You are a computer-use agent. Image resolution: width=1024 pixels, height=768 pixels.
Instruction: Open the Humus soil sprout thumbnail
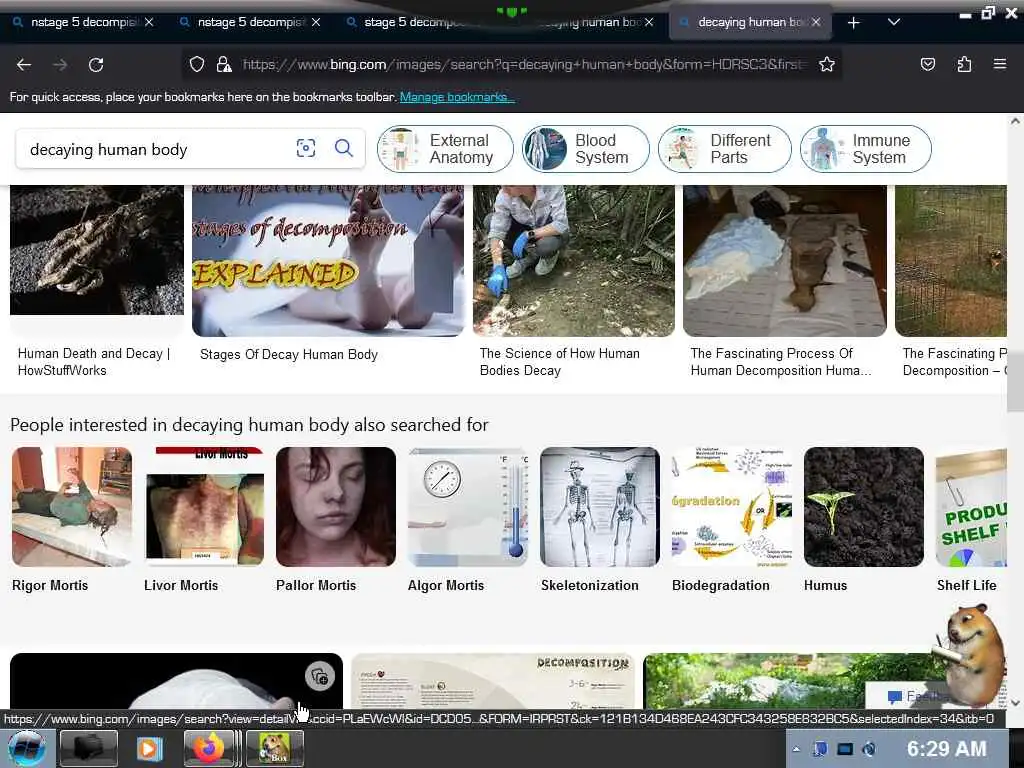[863, 507]
